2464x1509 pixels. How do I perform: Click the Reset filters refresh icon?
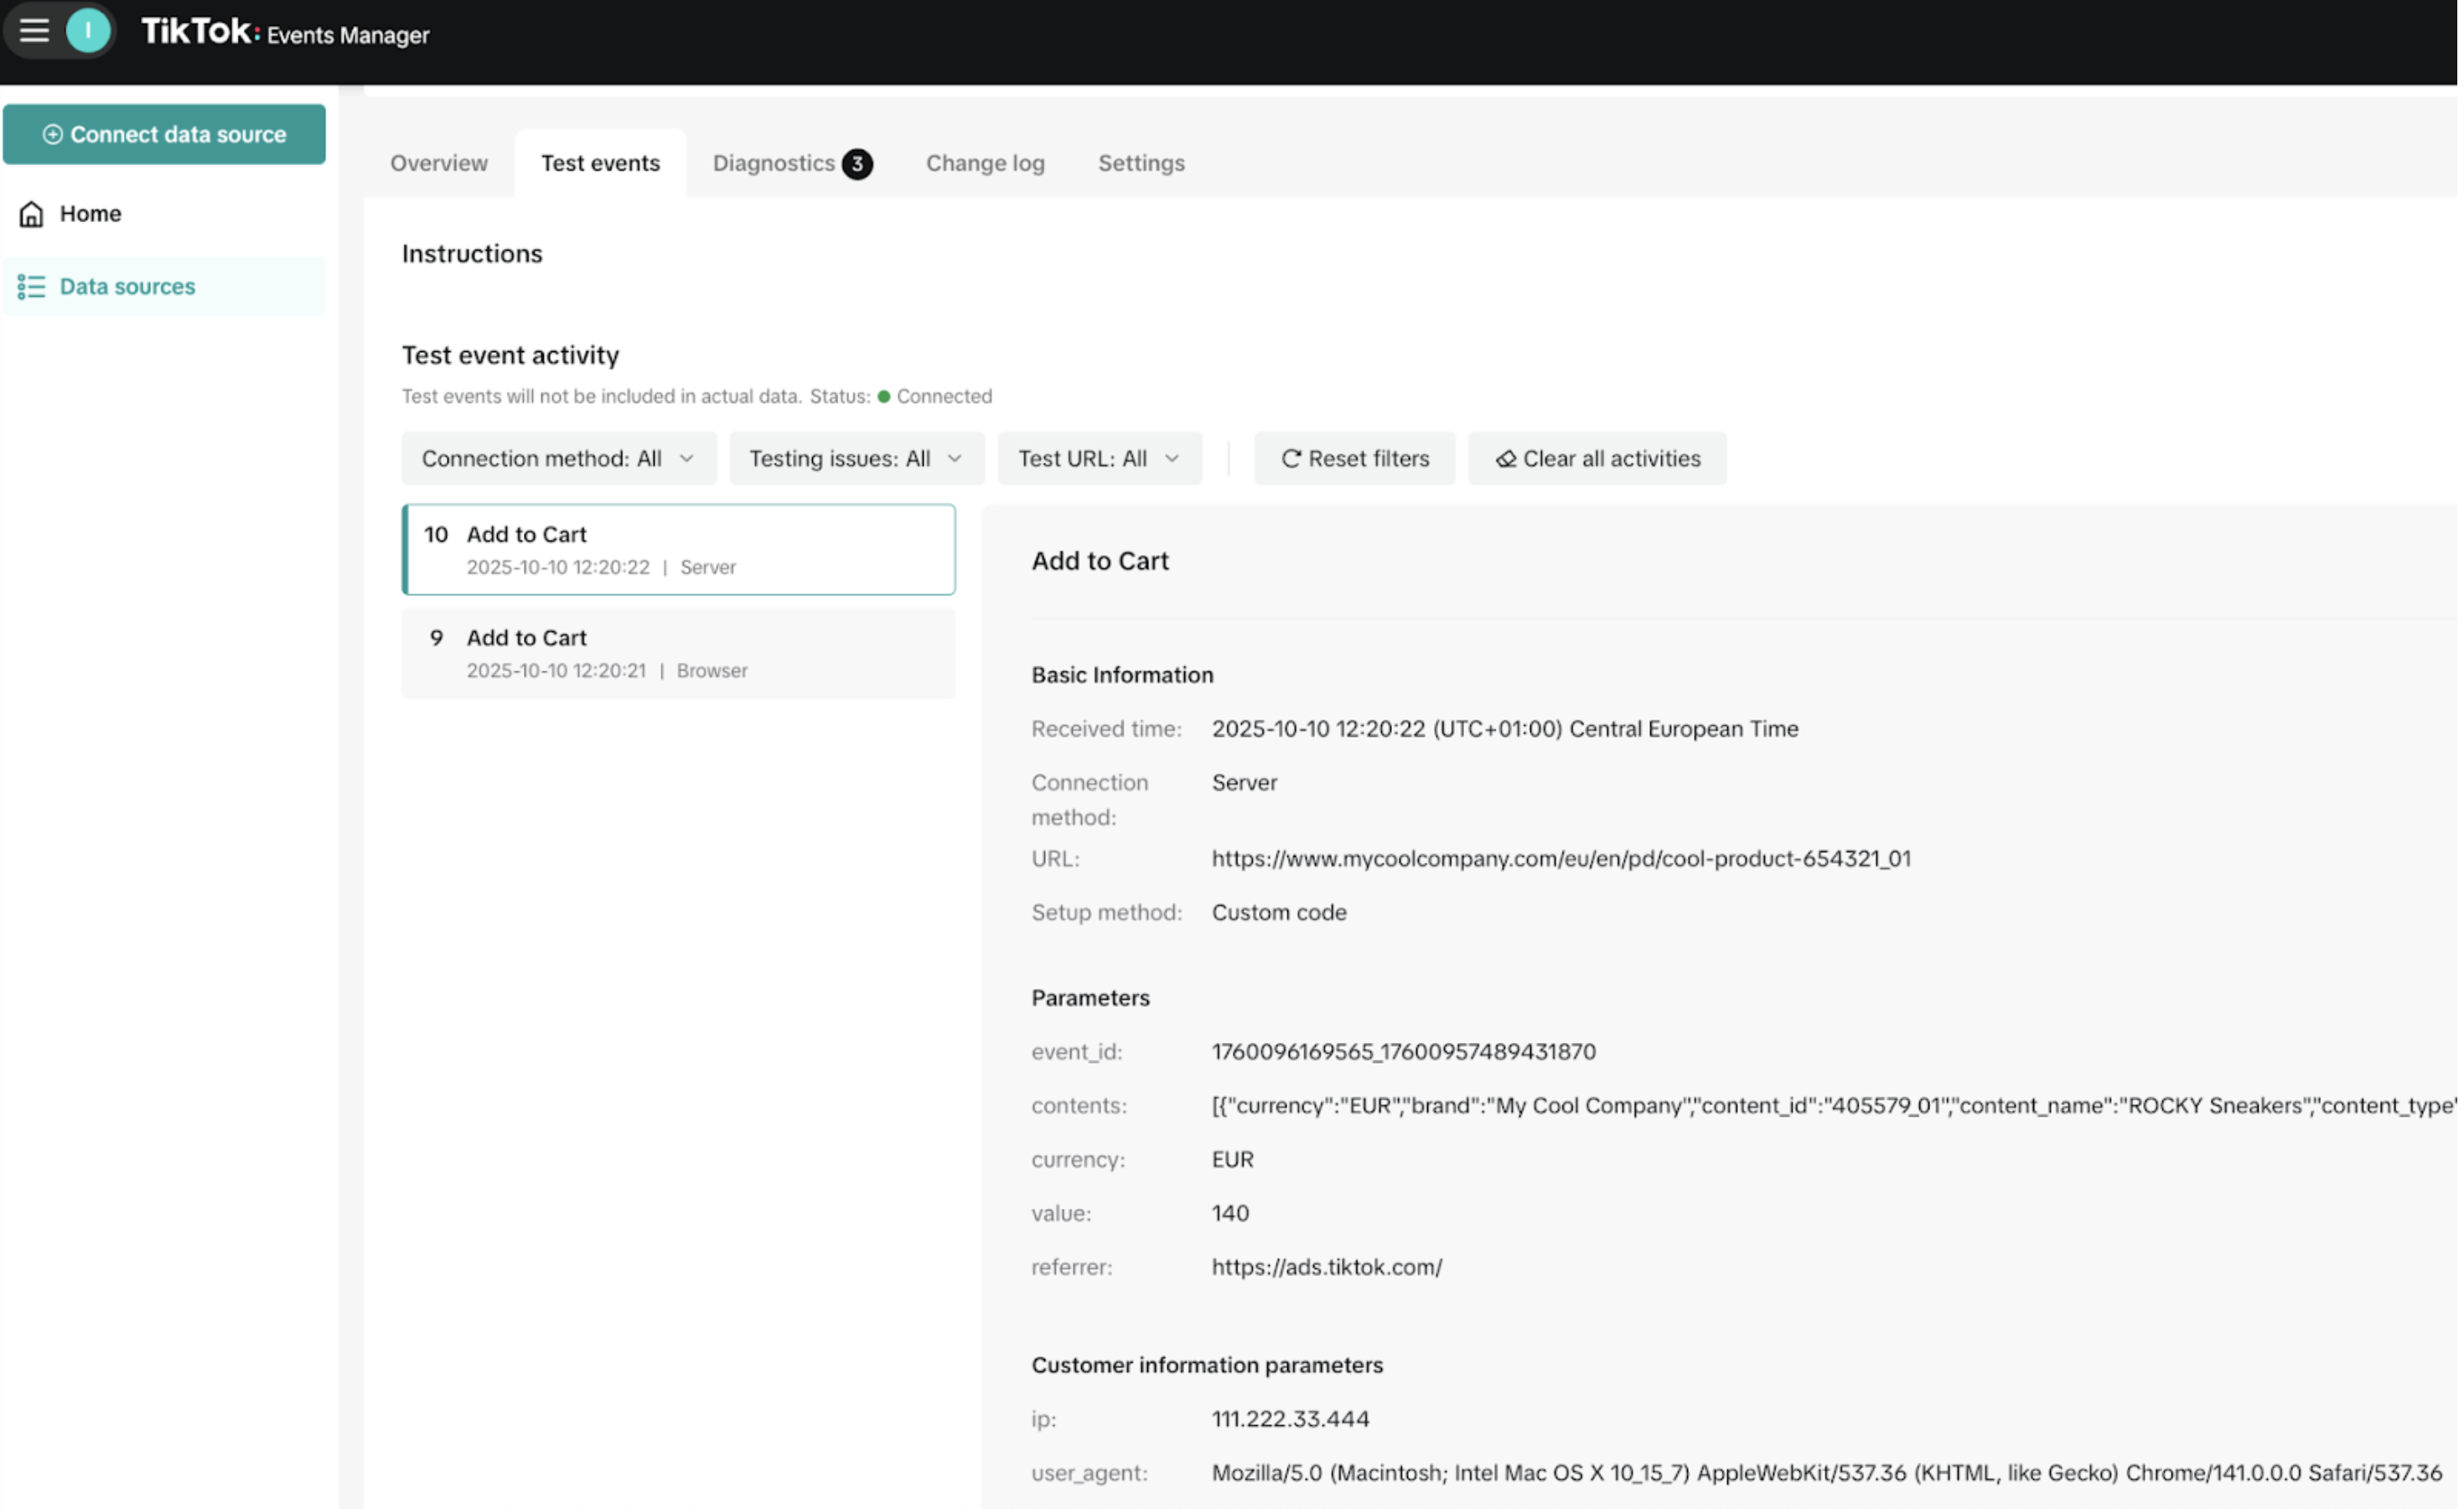(1291, 459)
